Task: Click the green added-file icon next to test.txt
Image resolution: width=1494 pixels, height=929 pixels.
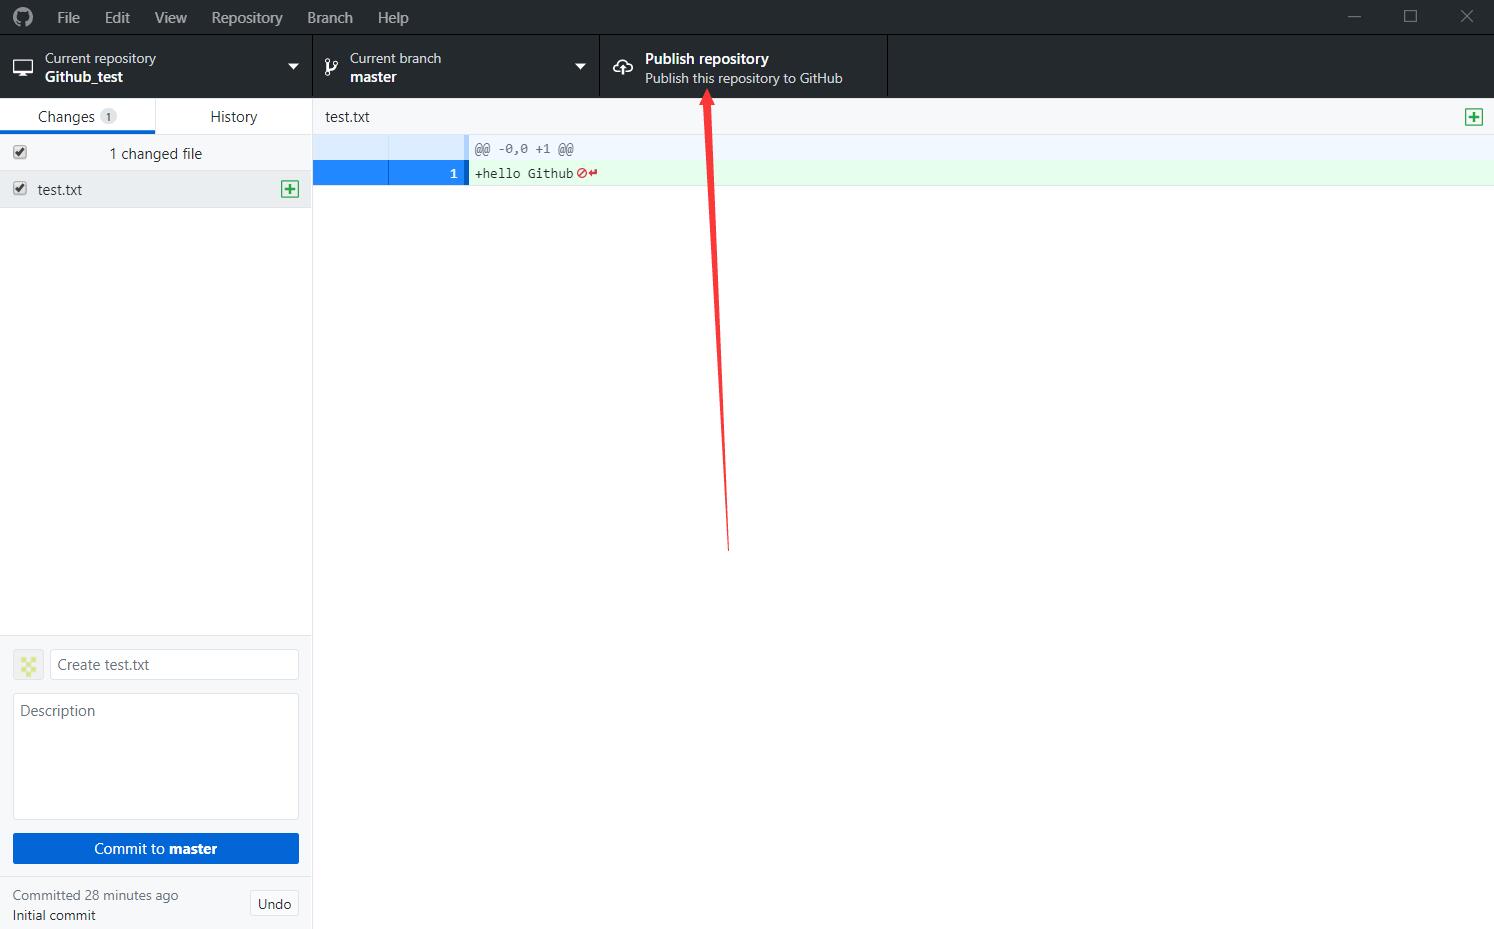Action: tap(289, 188)
